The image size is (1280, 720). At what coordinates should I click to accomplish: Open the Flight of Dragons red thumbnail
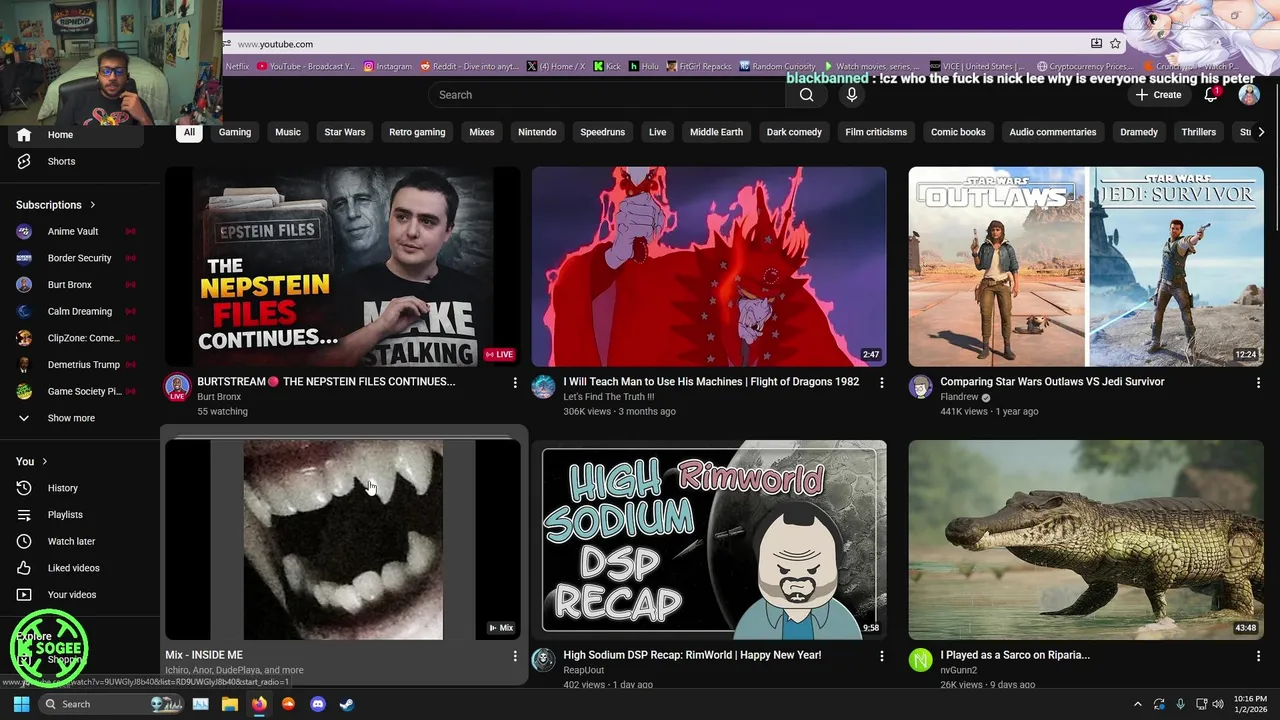[x=709, y=266]
